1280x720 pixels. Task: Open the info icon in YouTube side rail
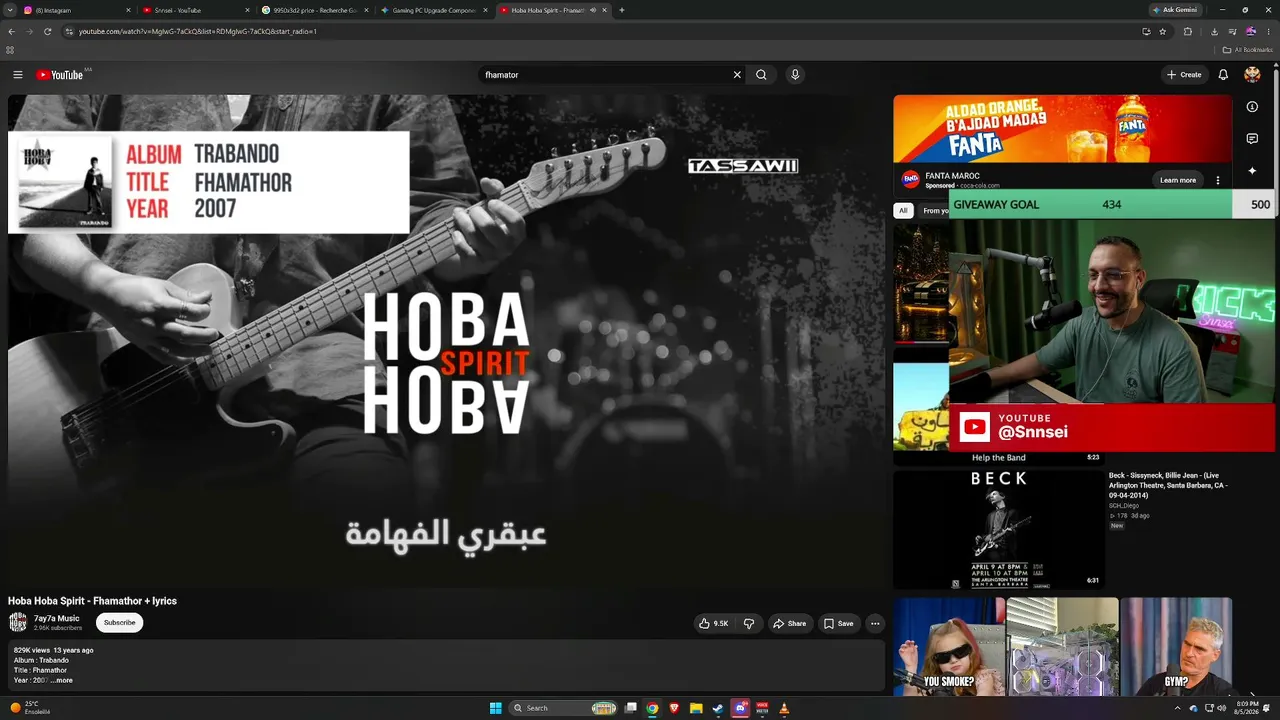[1252, 107]
